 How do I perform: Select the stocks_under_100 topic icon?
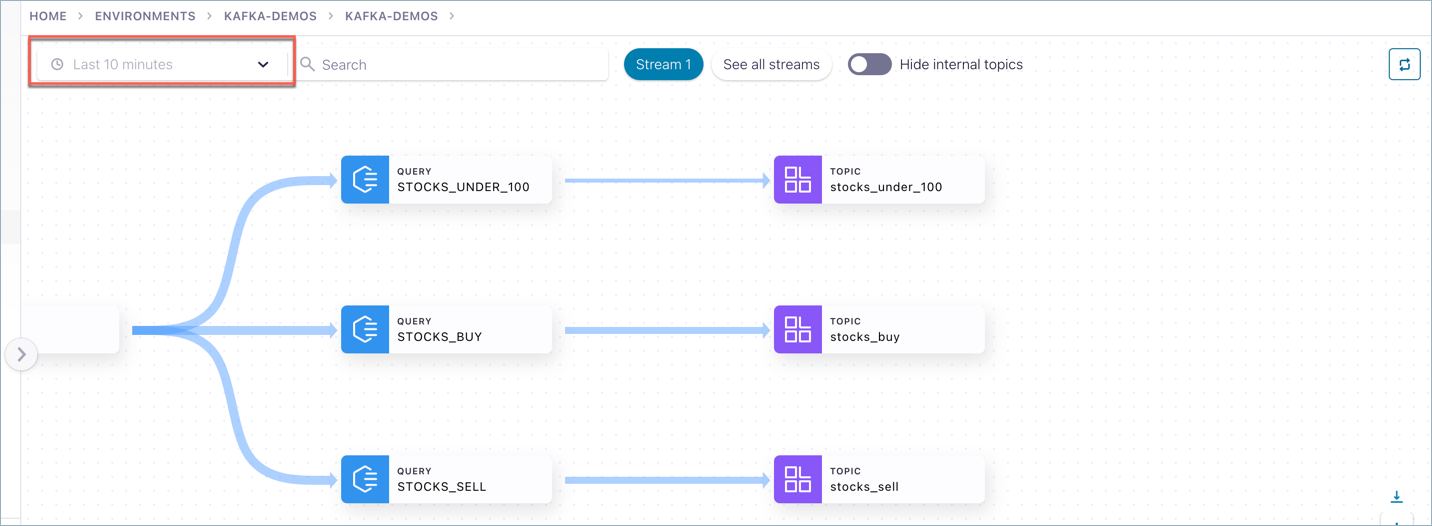[798, 180]
